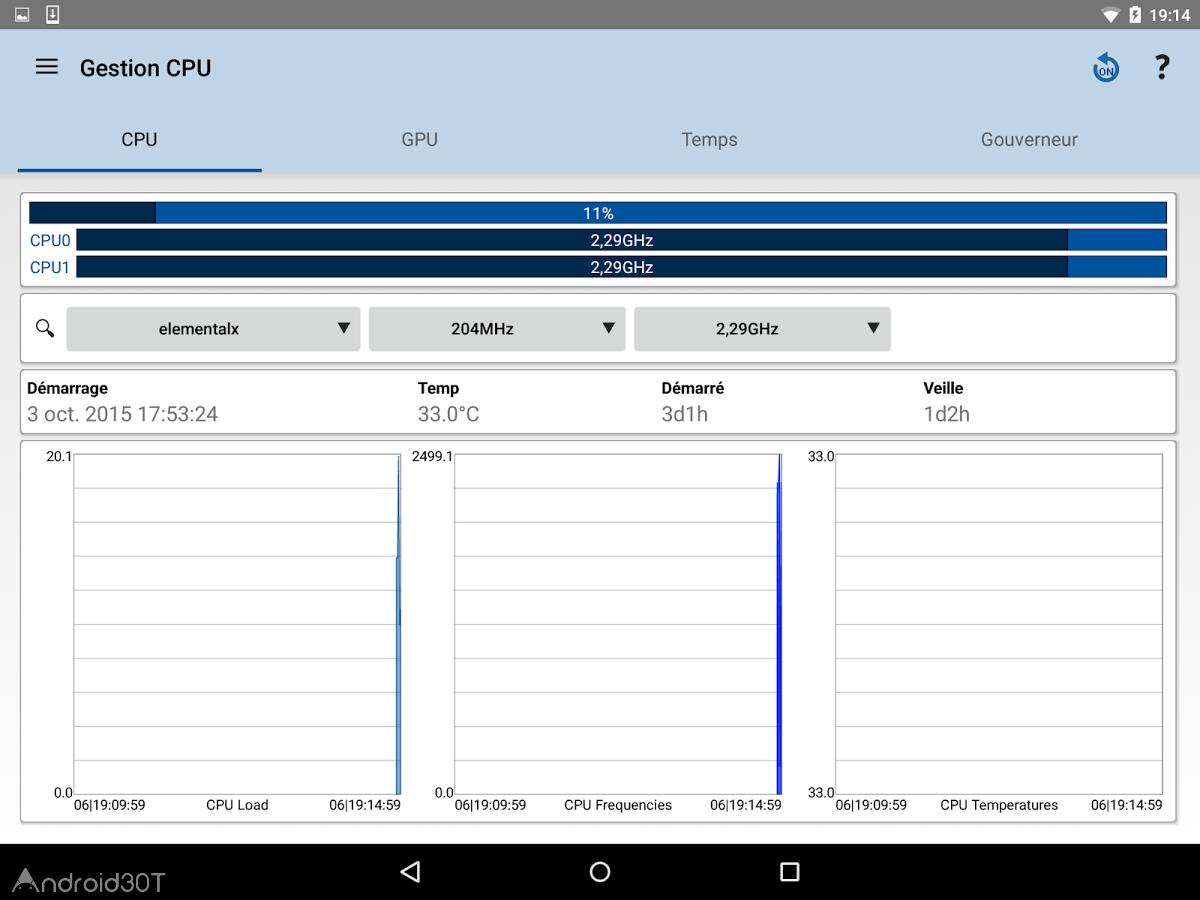Tap the Android back navigation button
This screenshot has height=900, width=1200.
click(x=410, y=872)
